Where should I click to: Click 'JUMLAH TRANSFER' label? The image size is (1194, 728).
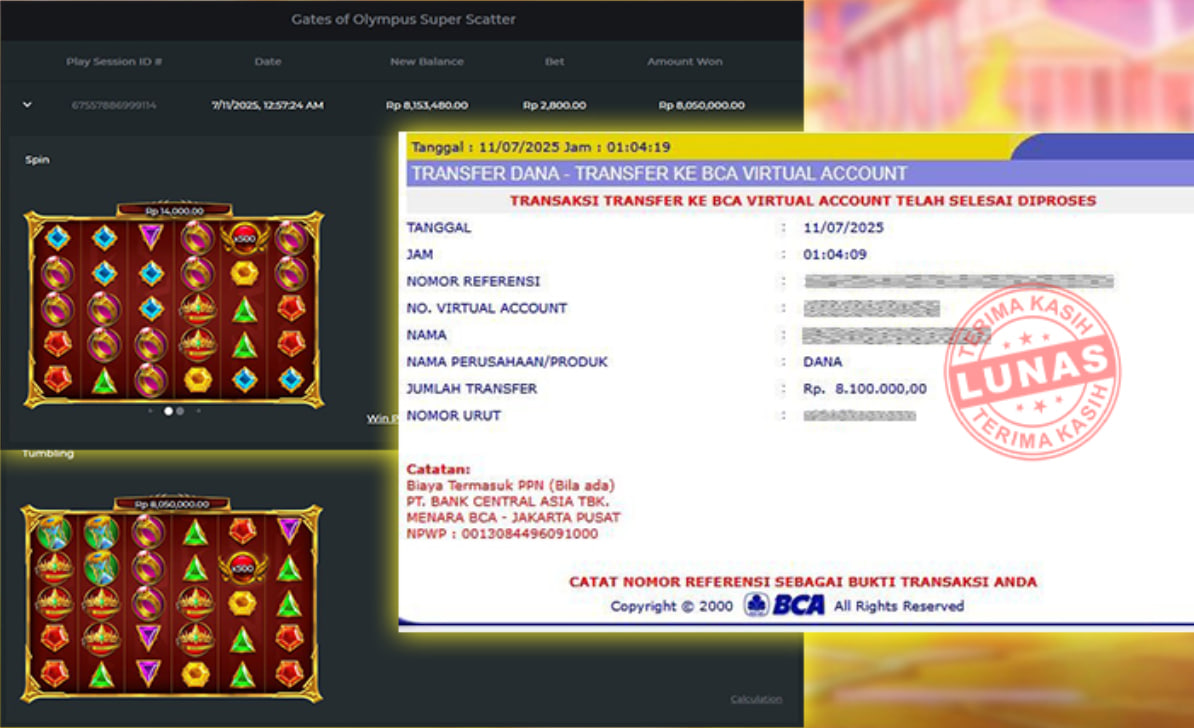471,388
